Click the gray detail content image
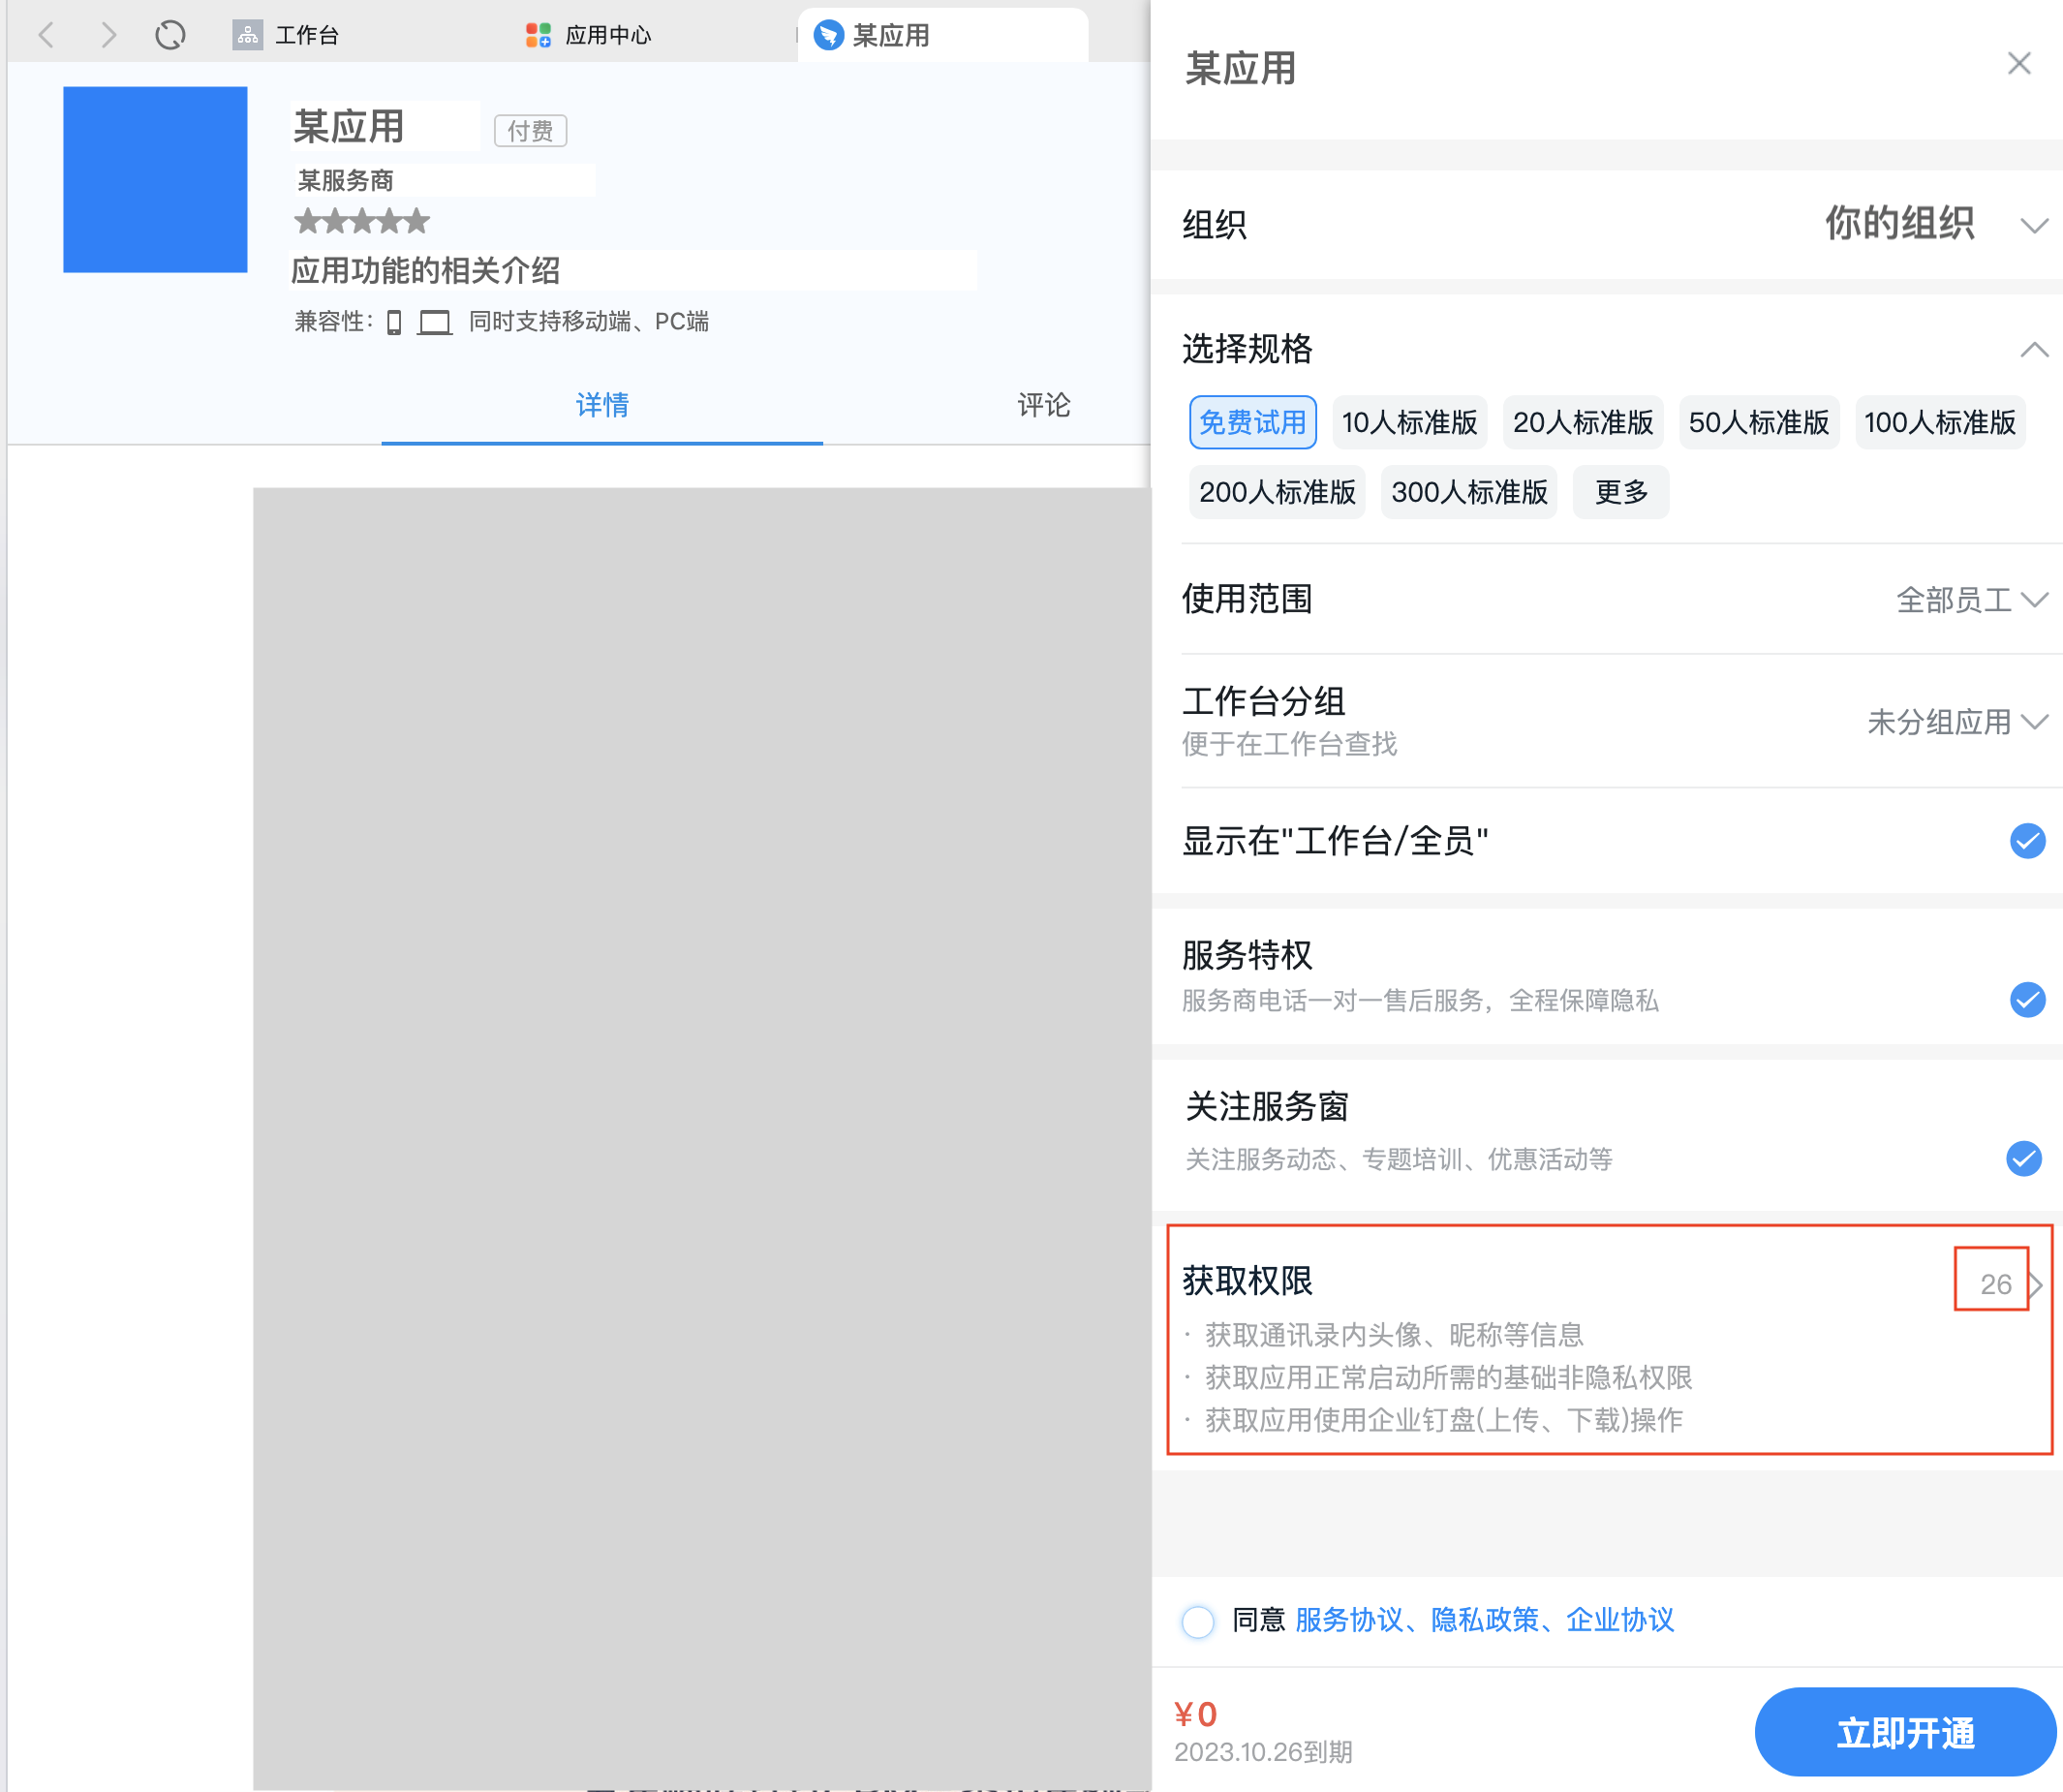 702,1138
